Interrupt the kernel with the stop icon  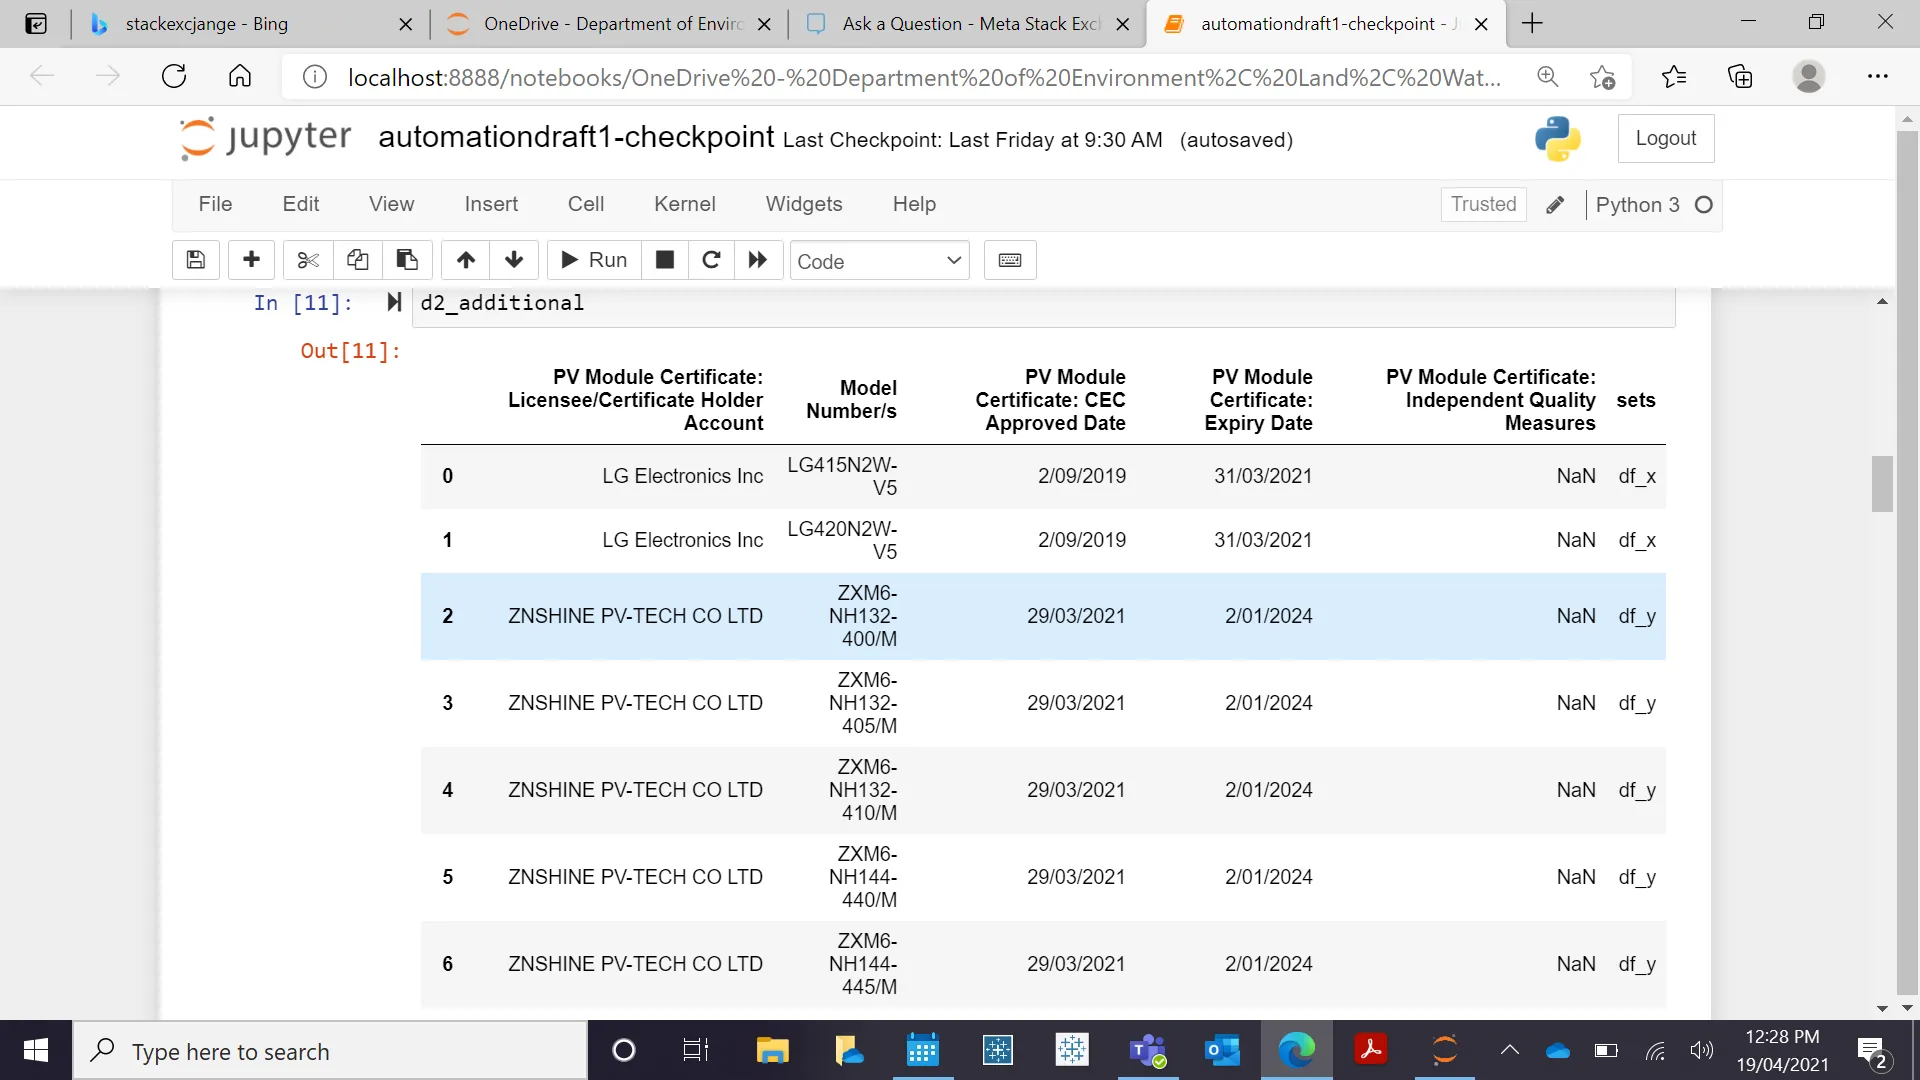click(664, 260)
